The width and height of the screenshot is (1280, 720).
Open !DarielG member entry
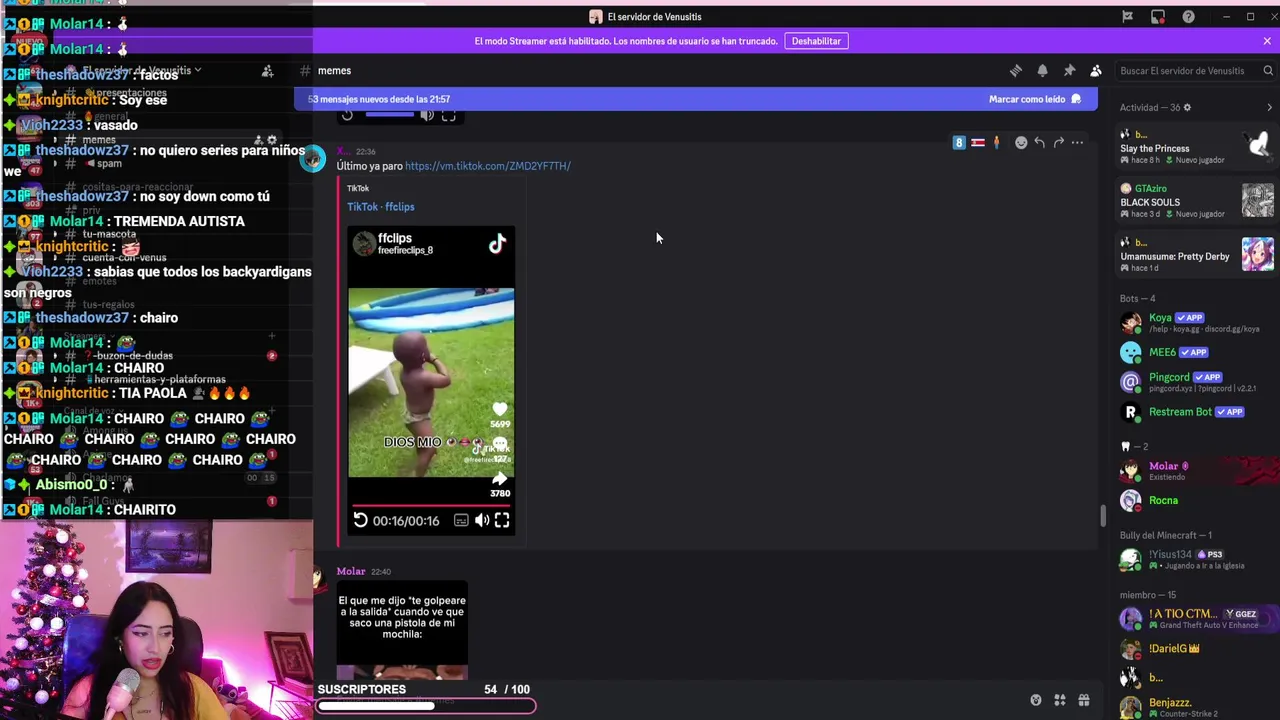[1196, 648]
